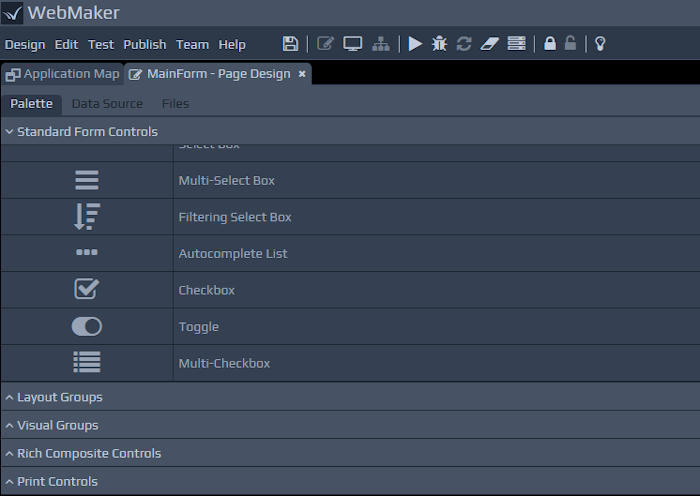Select the MainForm - Page Design tab
The height and width of the screenshot is (496, 700).
coord(218,74)
